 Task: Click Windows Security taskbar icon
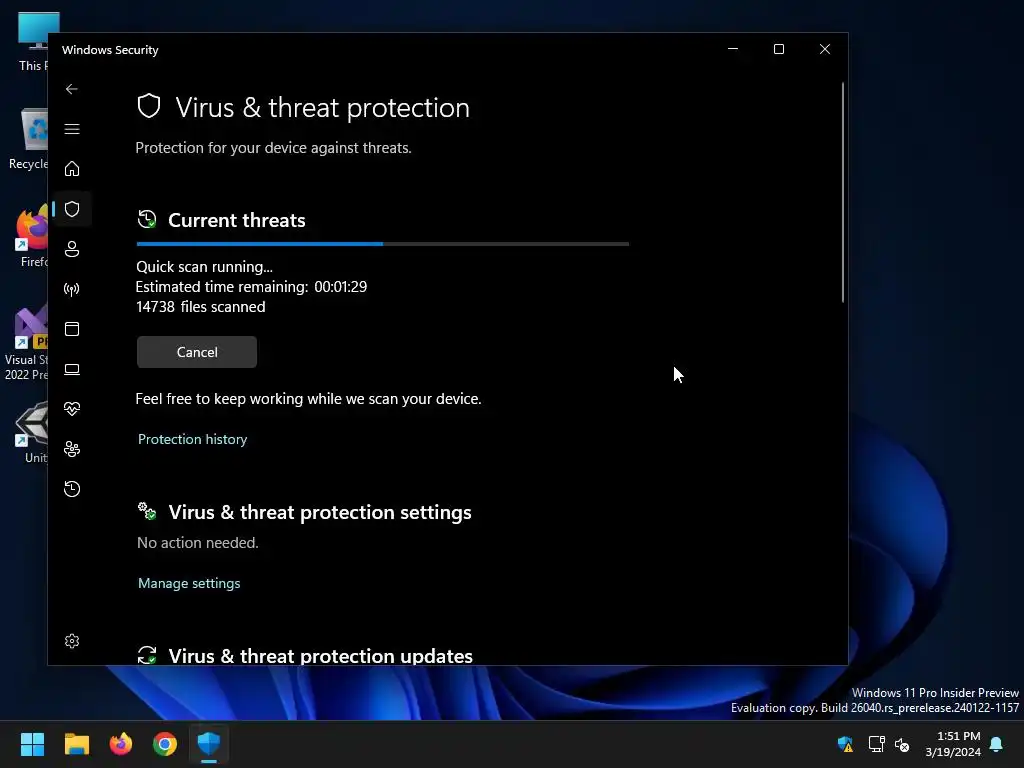(209, 744)
